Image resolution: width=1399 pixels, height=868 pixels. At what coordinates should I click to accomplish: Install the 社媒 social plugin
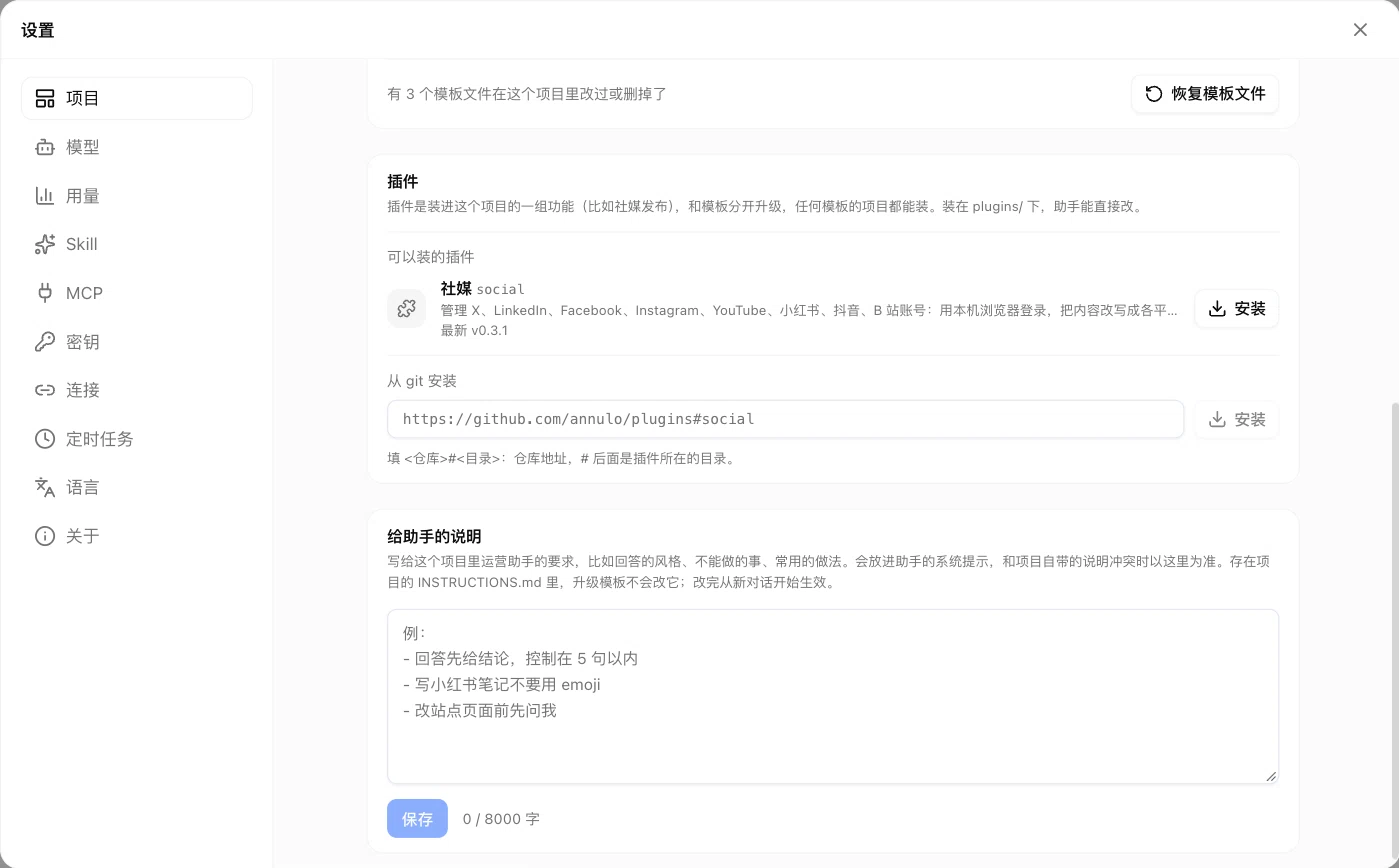1236,309
